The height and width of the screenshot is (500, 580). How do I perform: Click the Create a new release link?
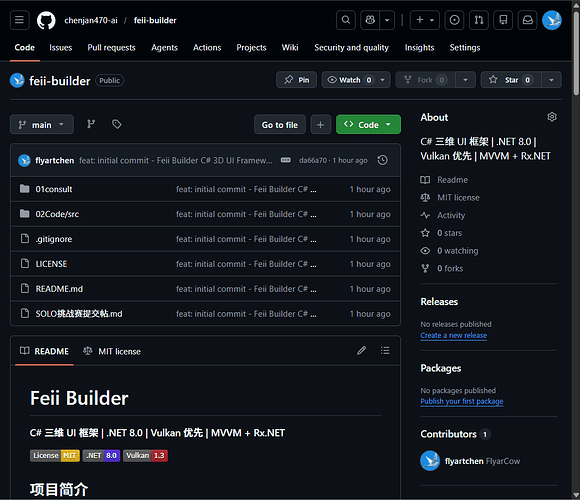(453, 335)
